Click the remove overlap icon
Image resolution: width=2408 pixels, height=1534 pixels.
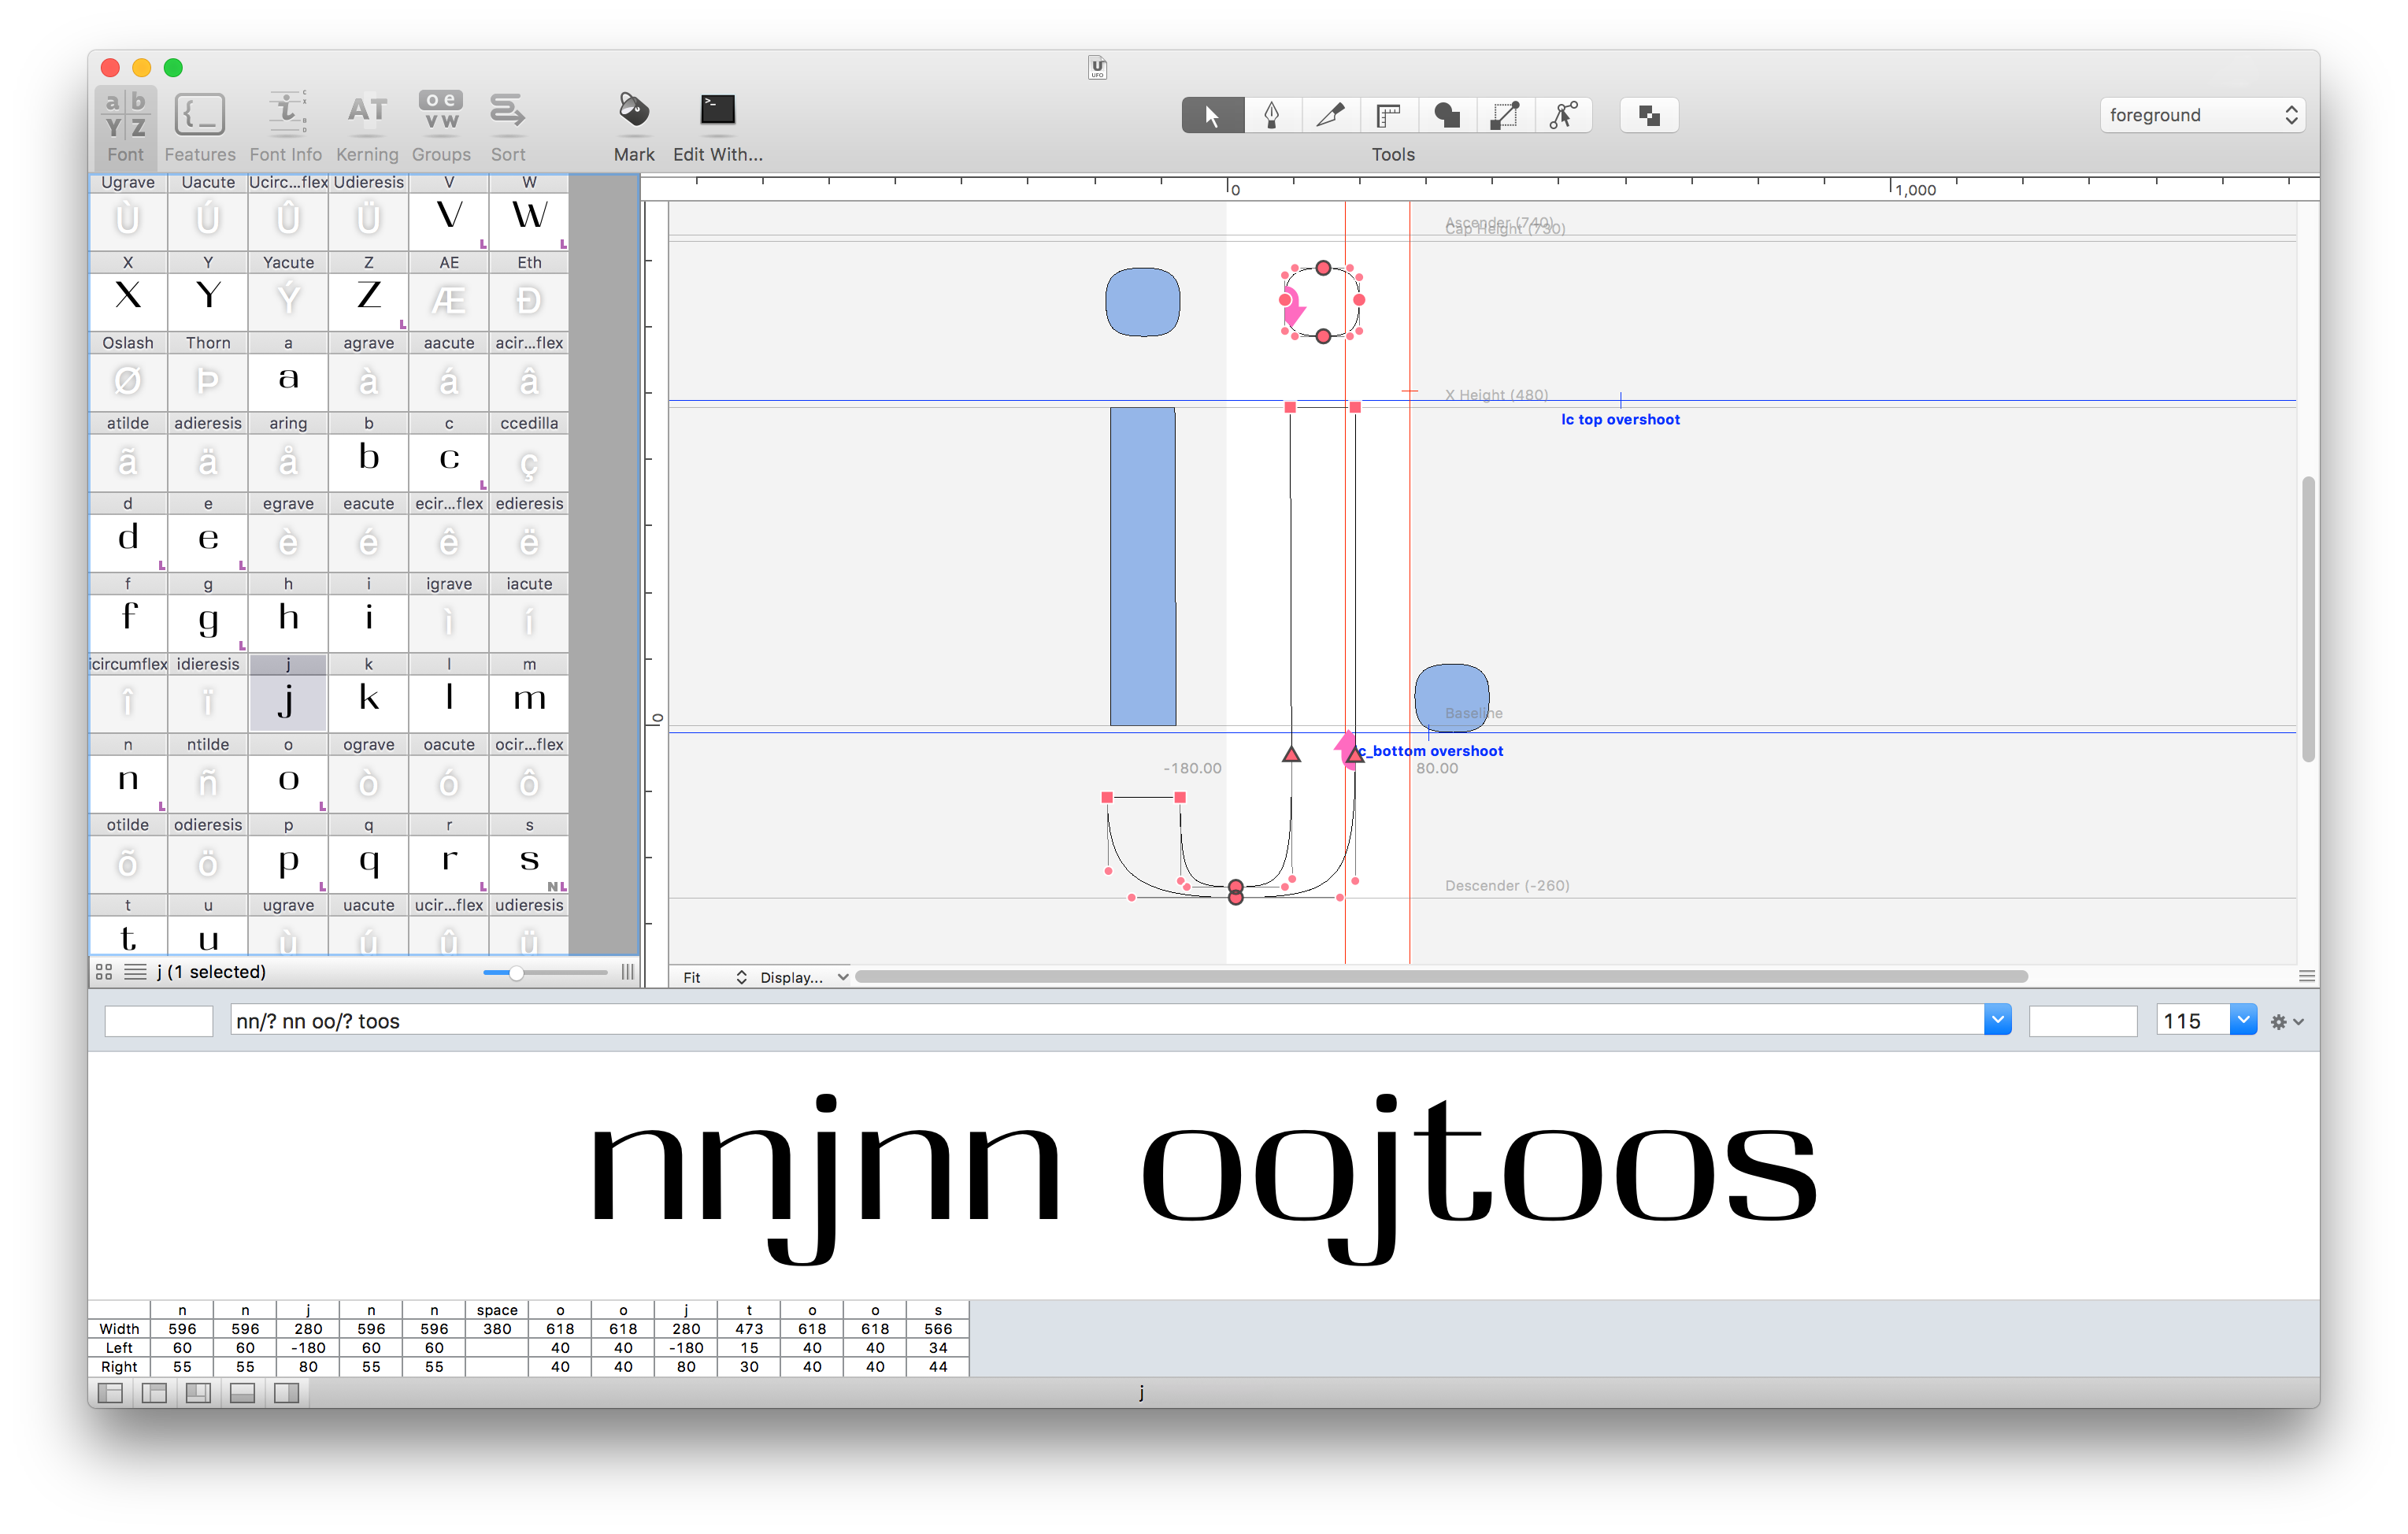(1648, 116)
